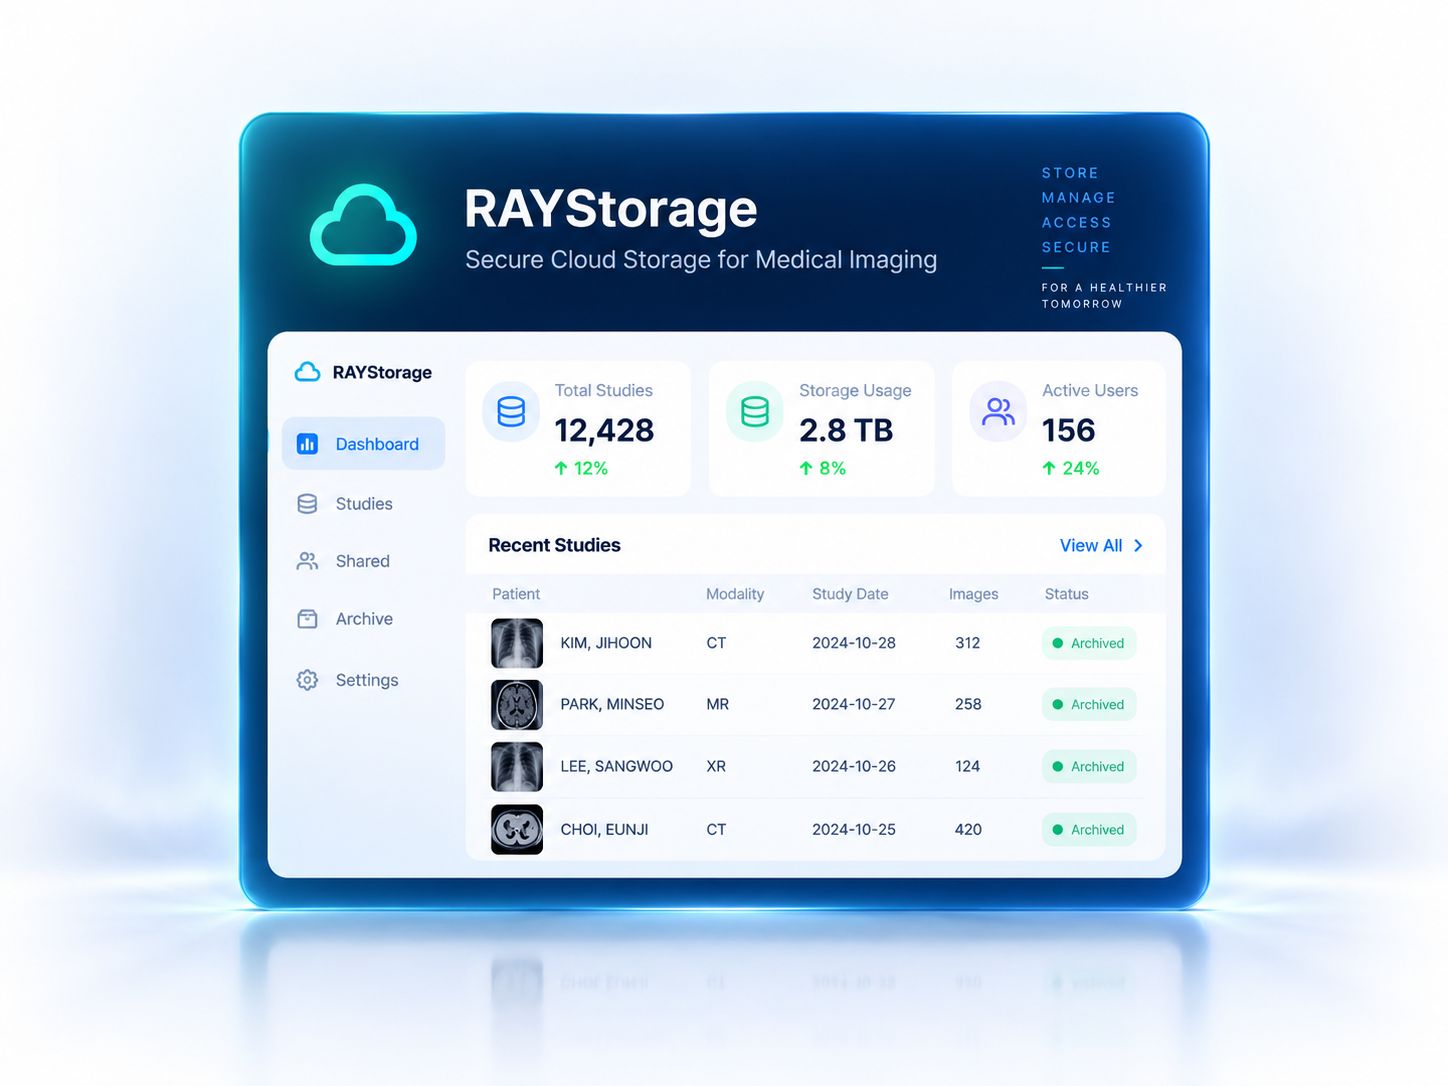
Task: Open the Dashboard menu item
Action: [363, 444]
